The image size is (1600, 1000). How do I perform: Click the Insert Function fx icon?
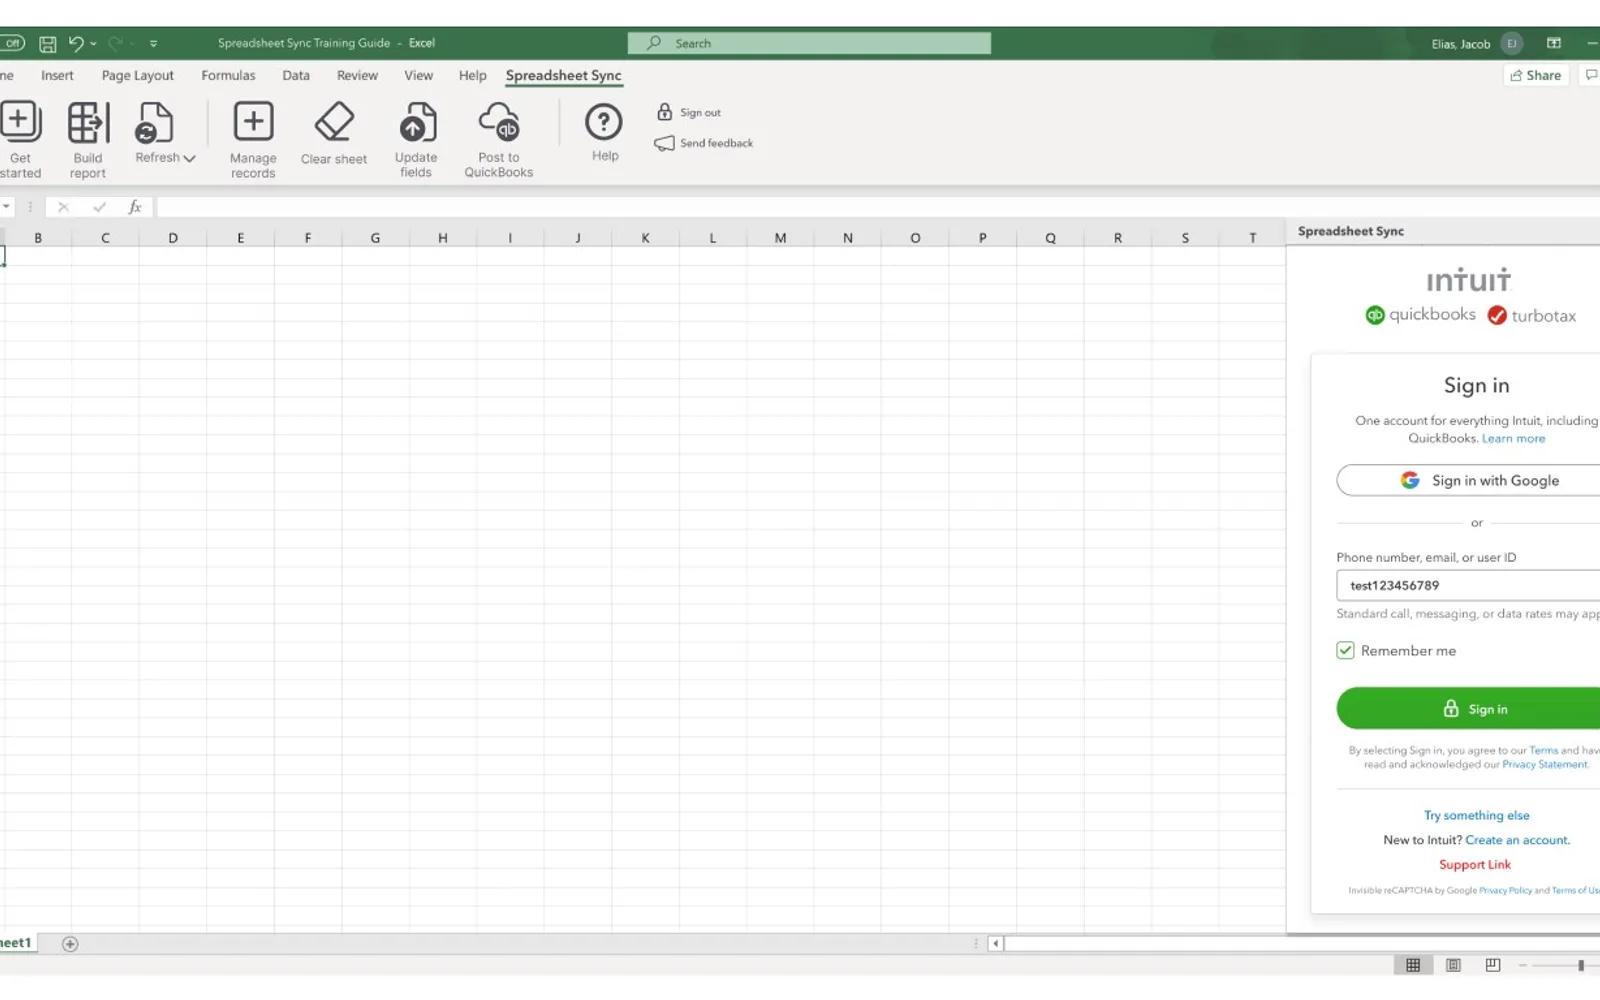(x=135, y=207)
